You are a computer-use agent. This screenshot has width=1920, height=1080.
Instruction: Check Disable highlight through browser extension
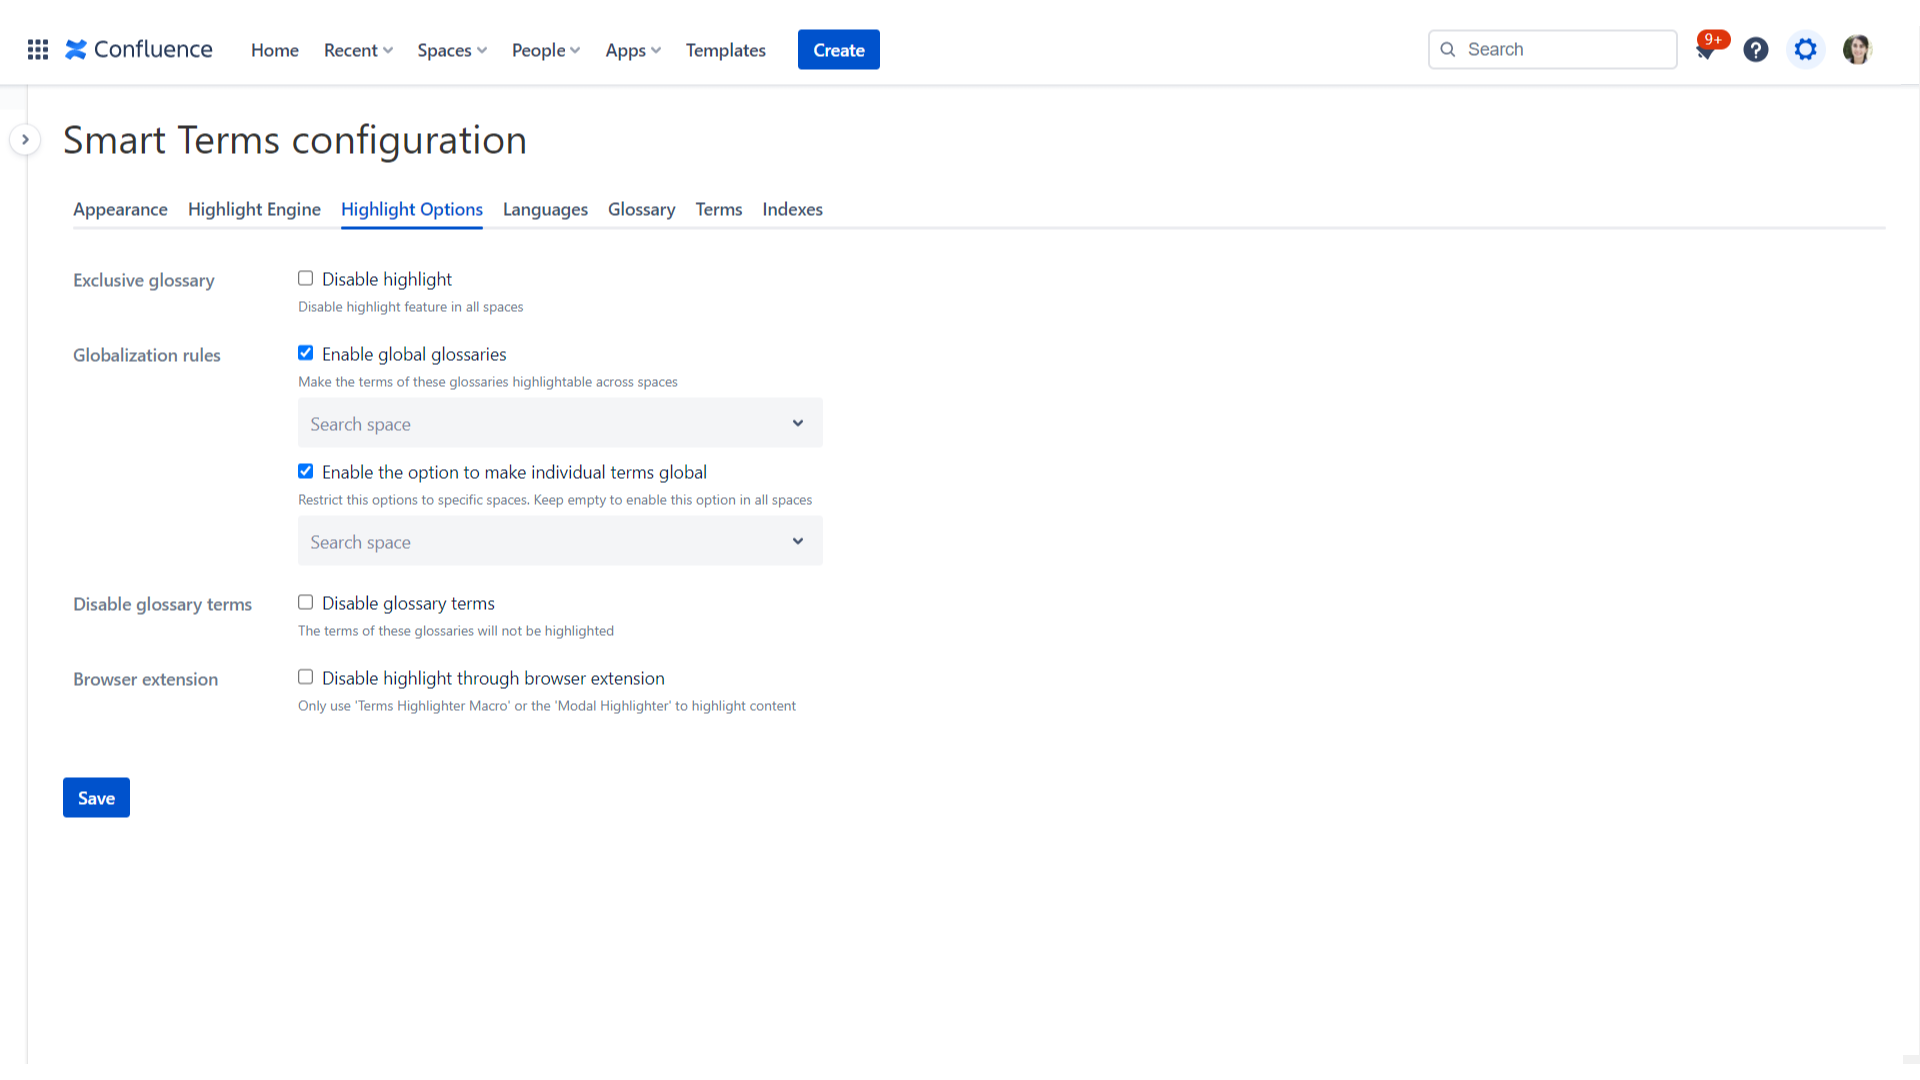coord(306,677)
